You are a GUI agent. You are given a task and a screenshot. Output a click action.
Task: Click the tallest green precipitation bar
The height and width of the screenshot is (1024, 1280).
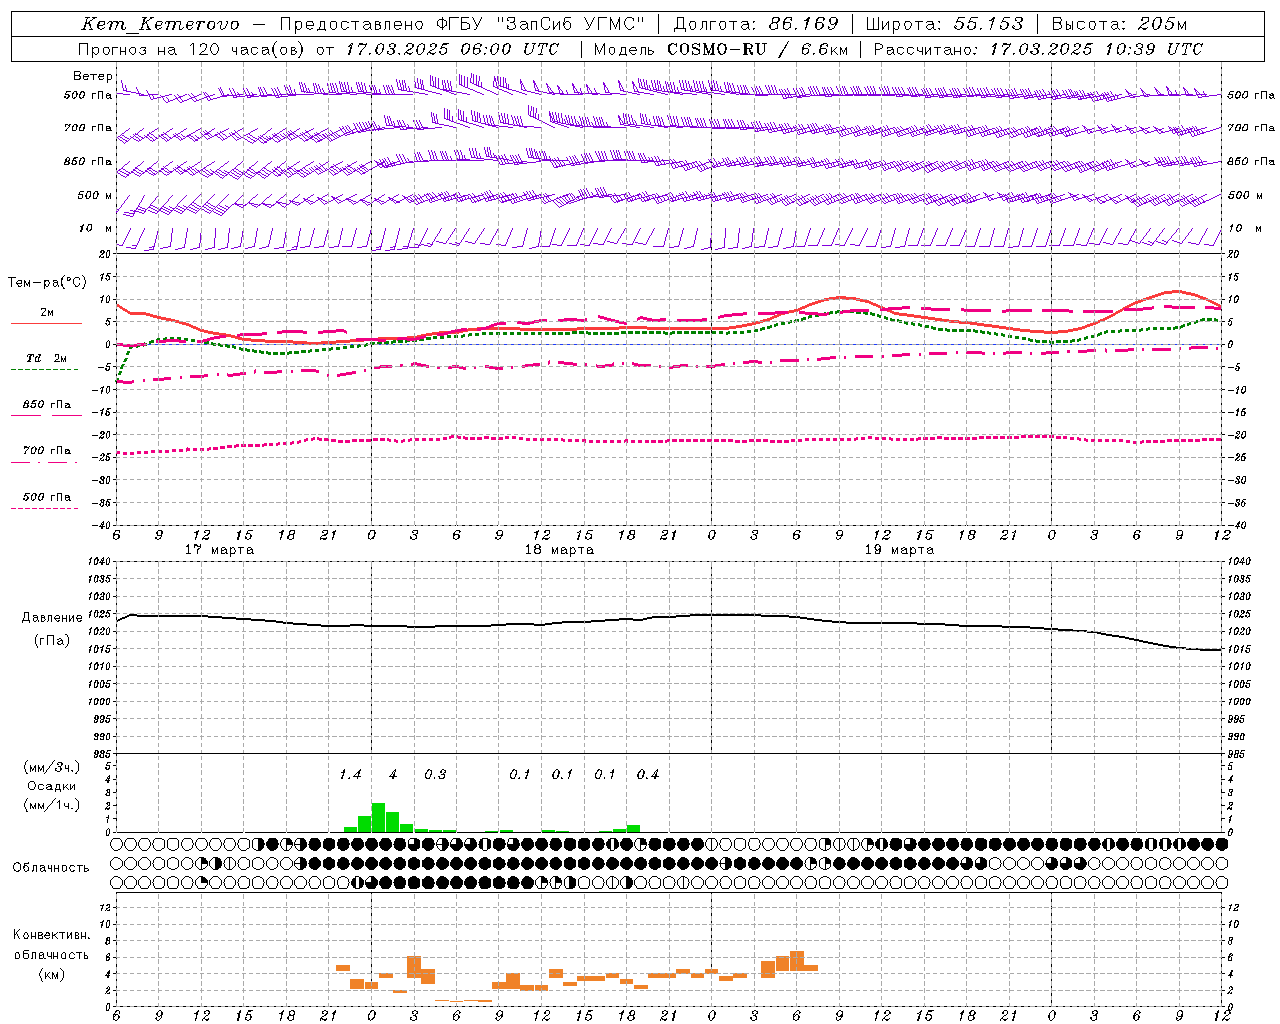378,818
